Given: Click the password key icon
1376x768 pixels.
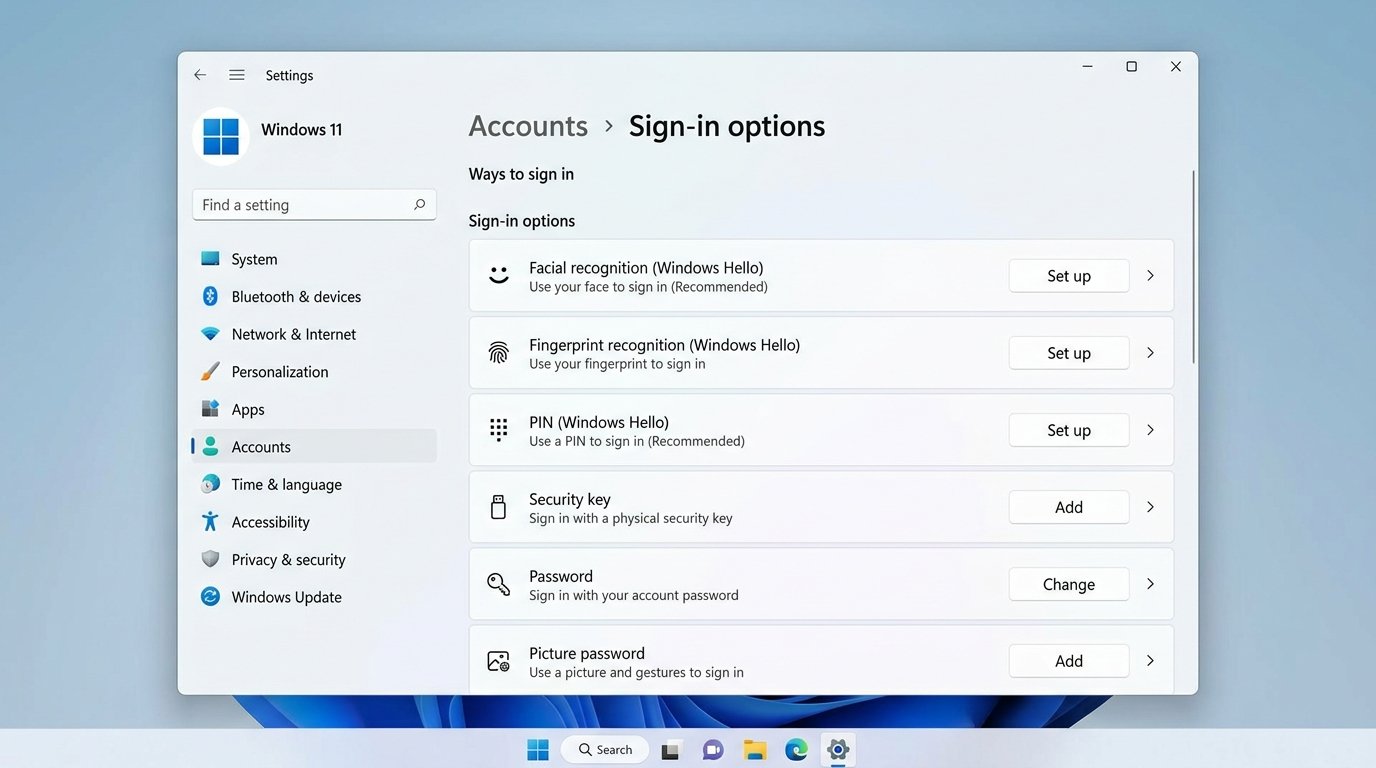Looking at the screenshot, I should click(498, 584).
